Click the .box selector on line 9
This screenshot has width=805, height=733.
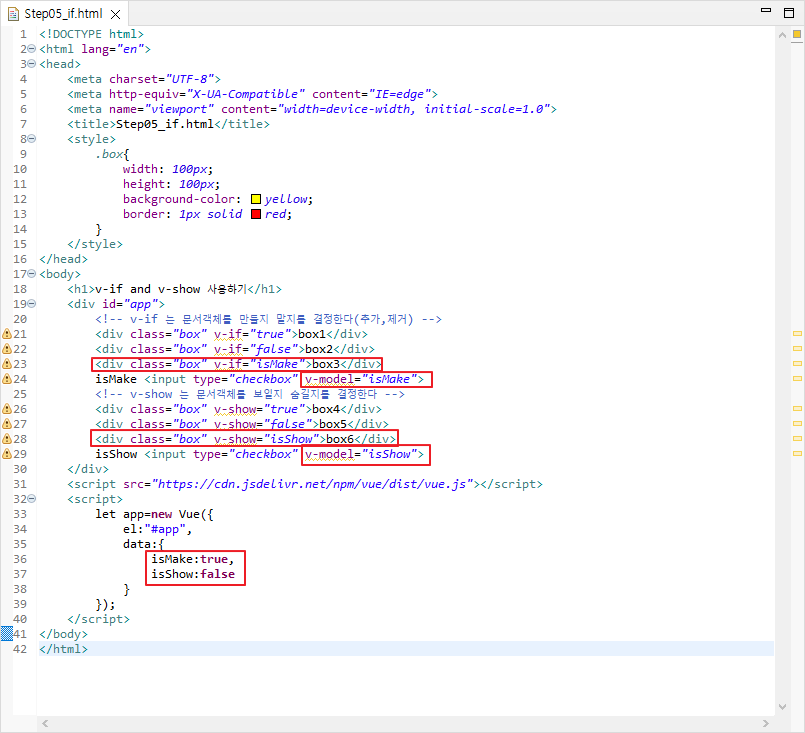[x=112, y=154]
